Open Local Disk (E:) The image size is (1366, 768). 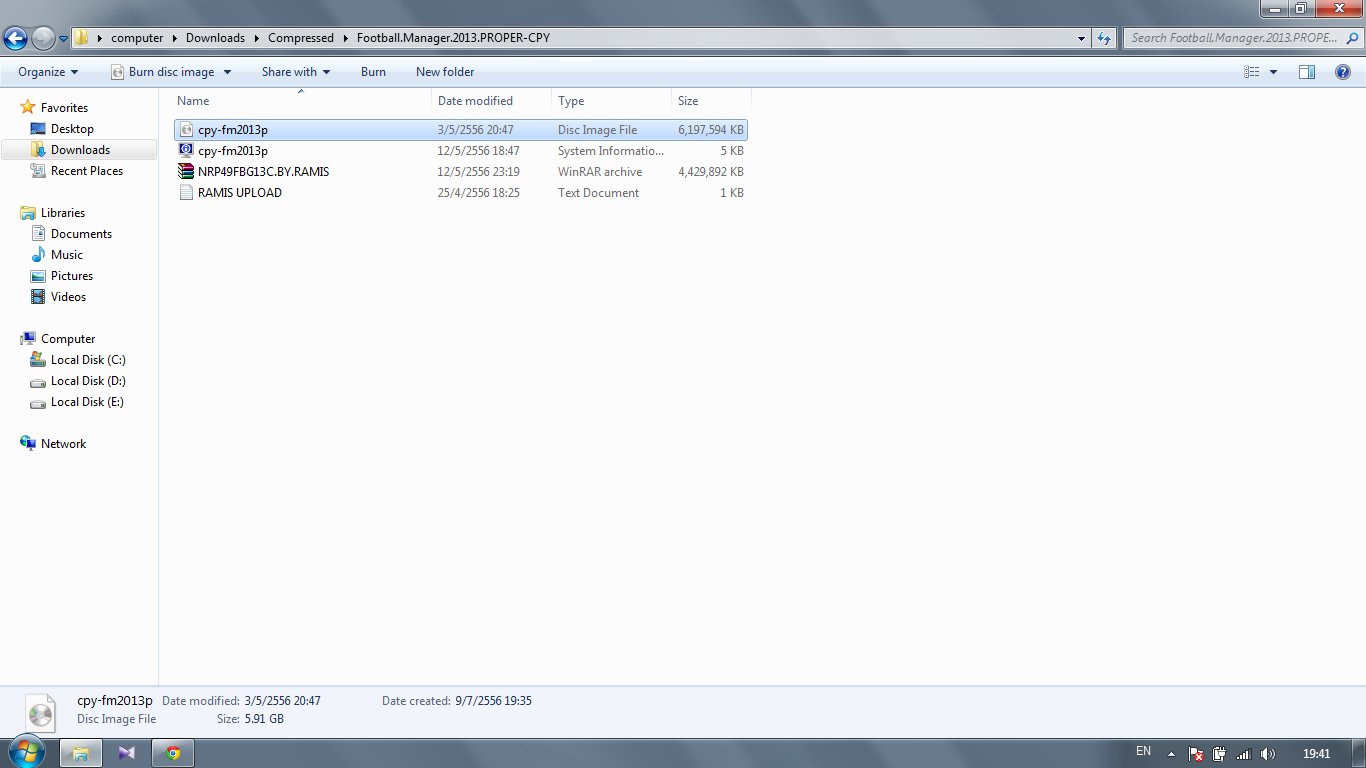click(87, 402)
